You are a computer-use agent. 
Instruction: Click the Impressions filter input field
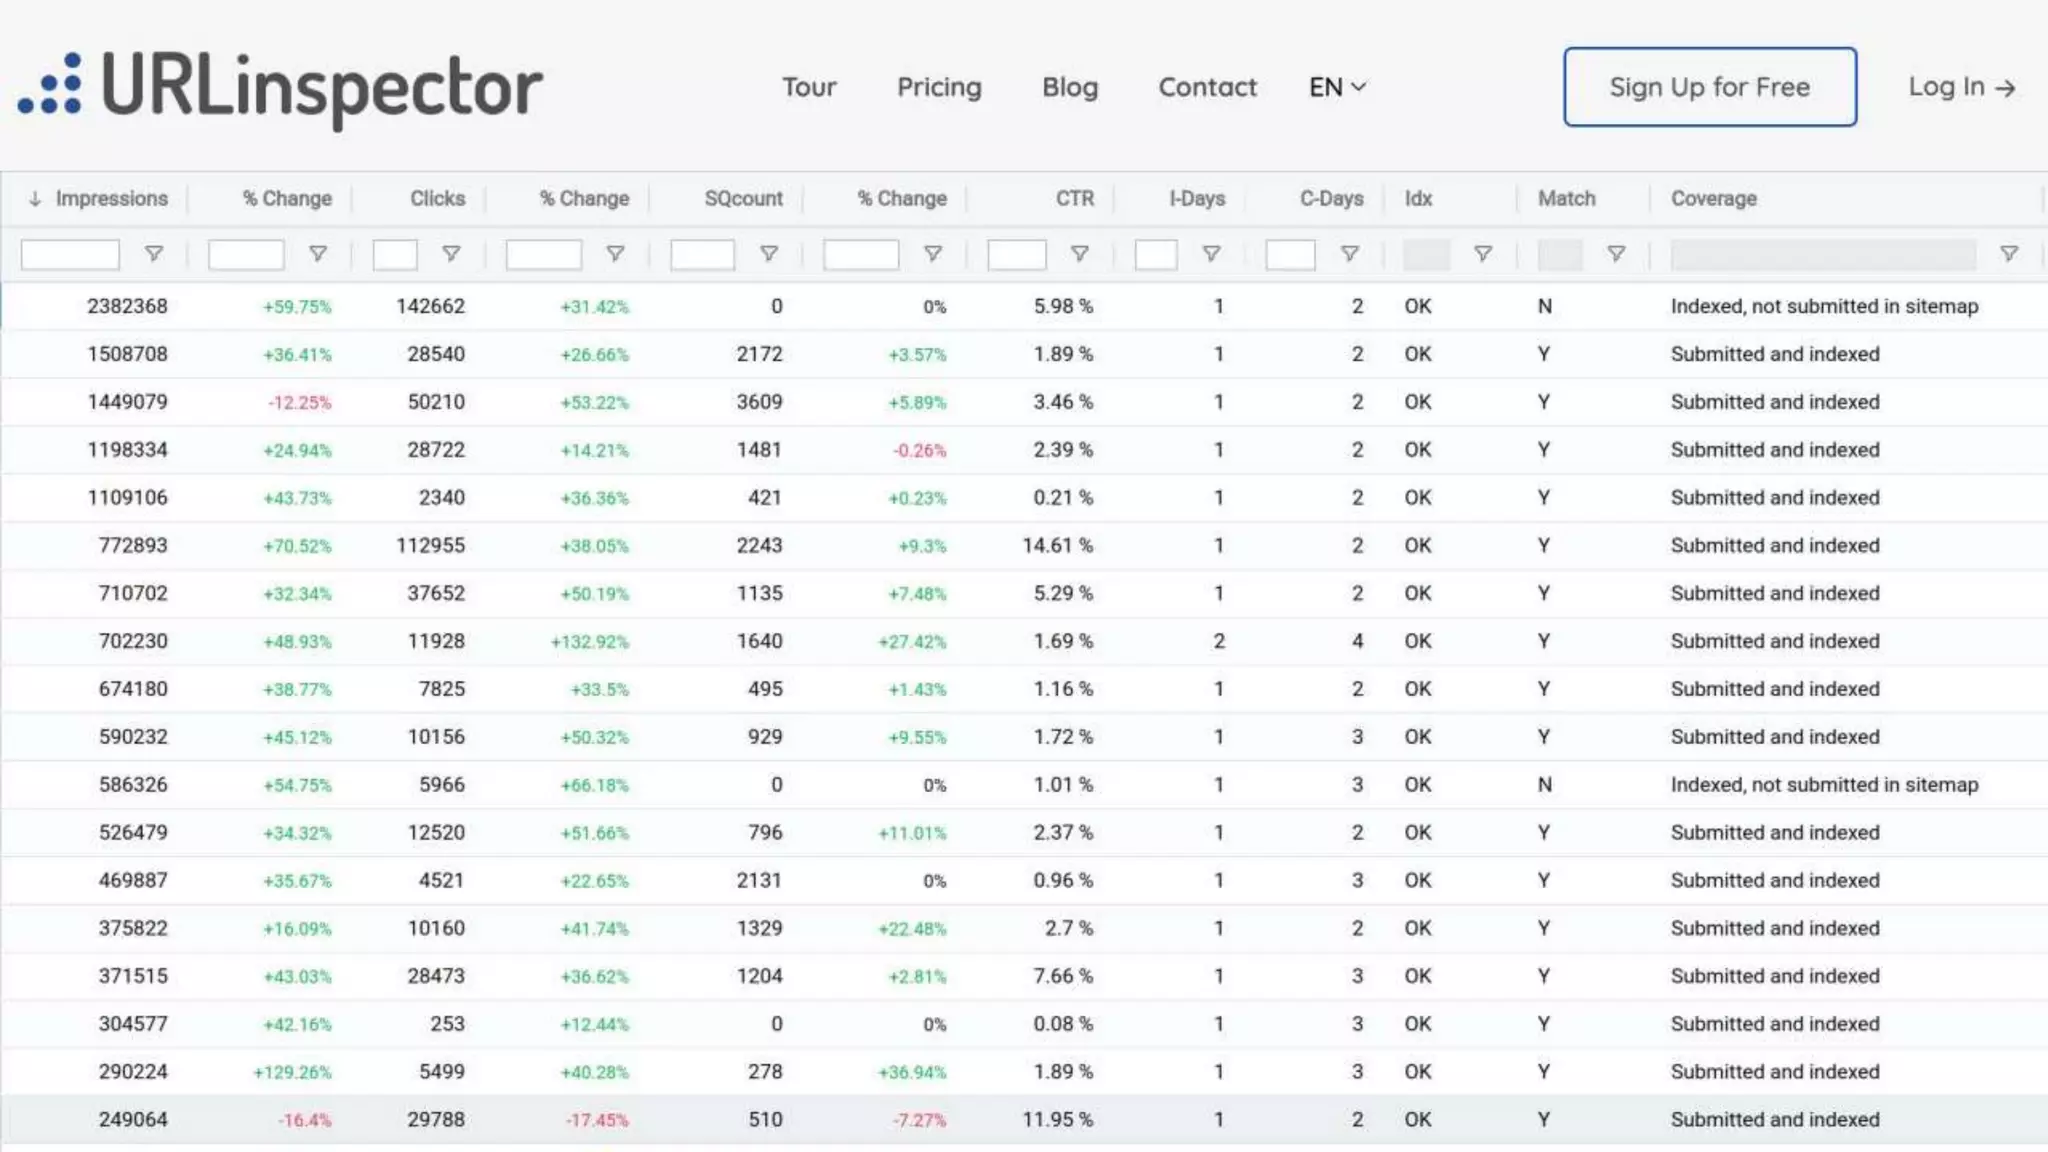click(x=70, y=254)
